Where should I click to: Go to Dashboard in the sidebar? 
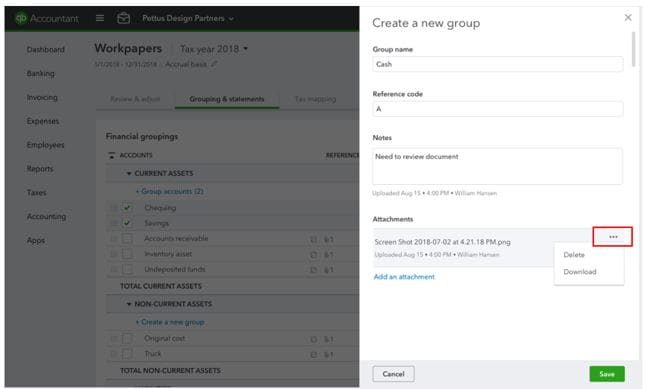pos(45,49)
